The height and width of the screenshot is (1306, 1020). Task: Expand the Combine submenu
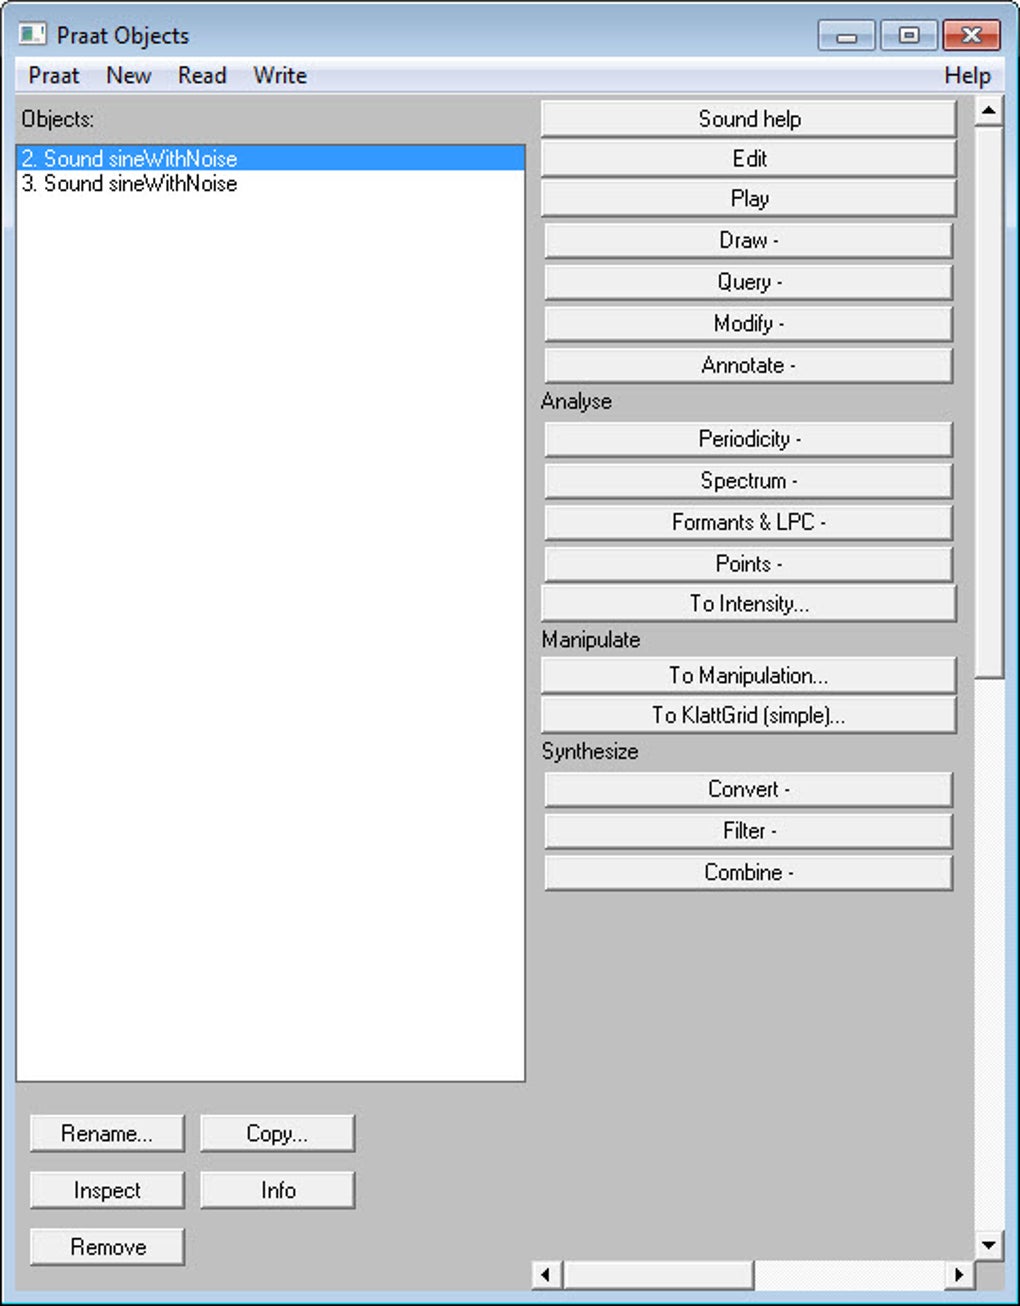749,872
